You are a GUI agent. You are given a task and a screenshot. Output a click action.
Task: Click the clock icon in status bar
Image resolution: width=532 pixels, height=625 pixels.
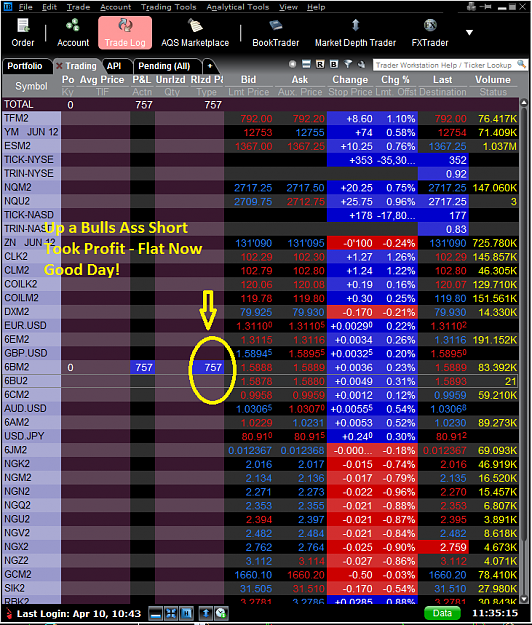221,613
